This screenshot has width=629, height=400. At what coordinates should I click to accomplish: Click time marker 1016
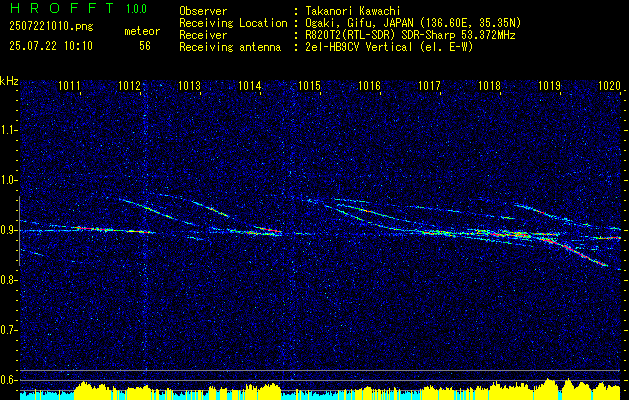click(369, 85)
